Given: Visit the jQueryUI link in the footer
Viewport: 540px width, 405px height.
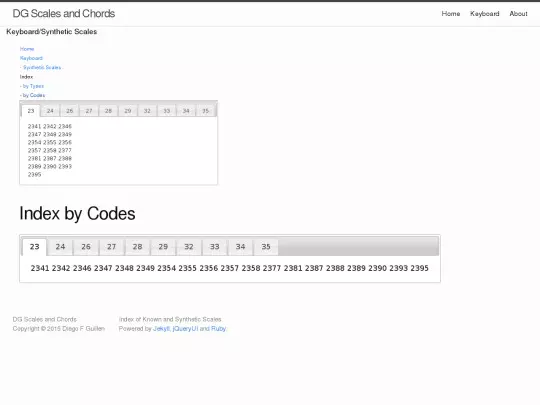Looking at the screenshot, I should pos(185,329).
